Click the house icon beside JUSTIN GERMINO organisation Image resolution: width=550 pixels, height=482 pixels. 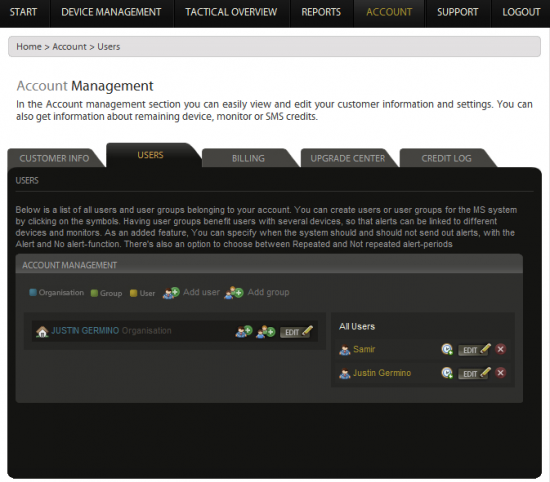coord(42,331)
